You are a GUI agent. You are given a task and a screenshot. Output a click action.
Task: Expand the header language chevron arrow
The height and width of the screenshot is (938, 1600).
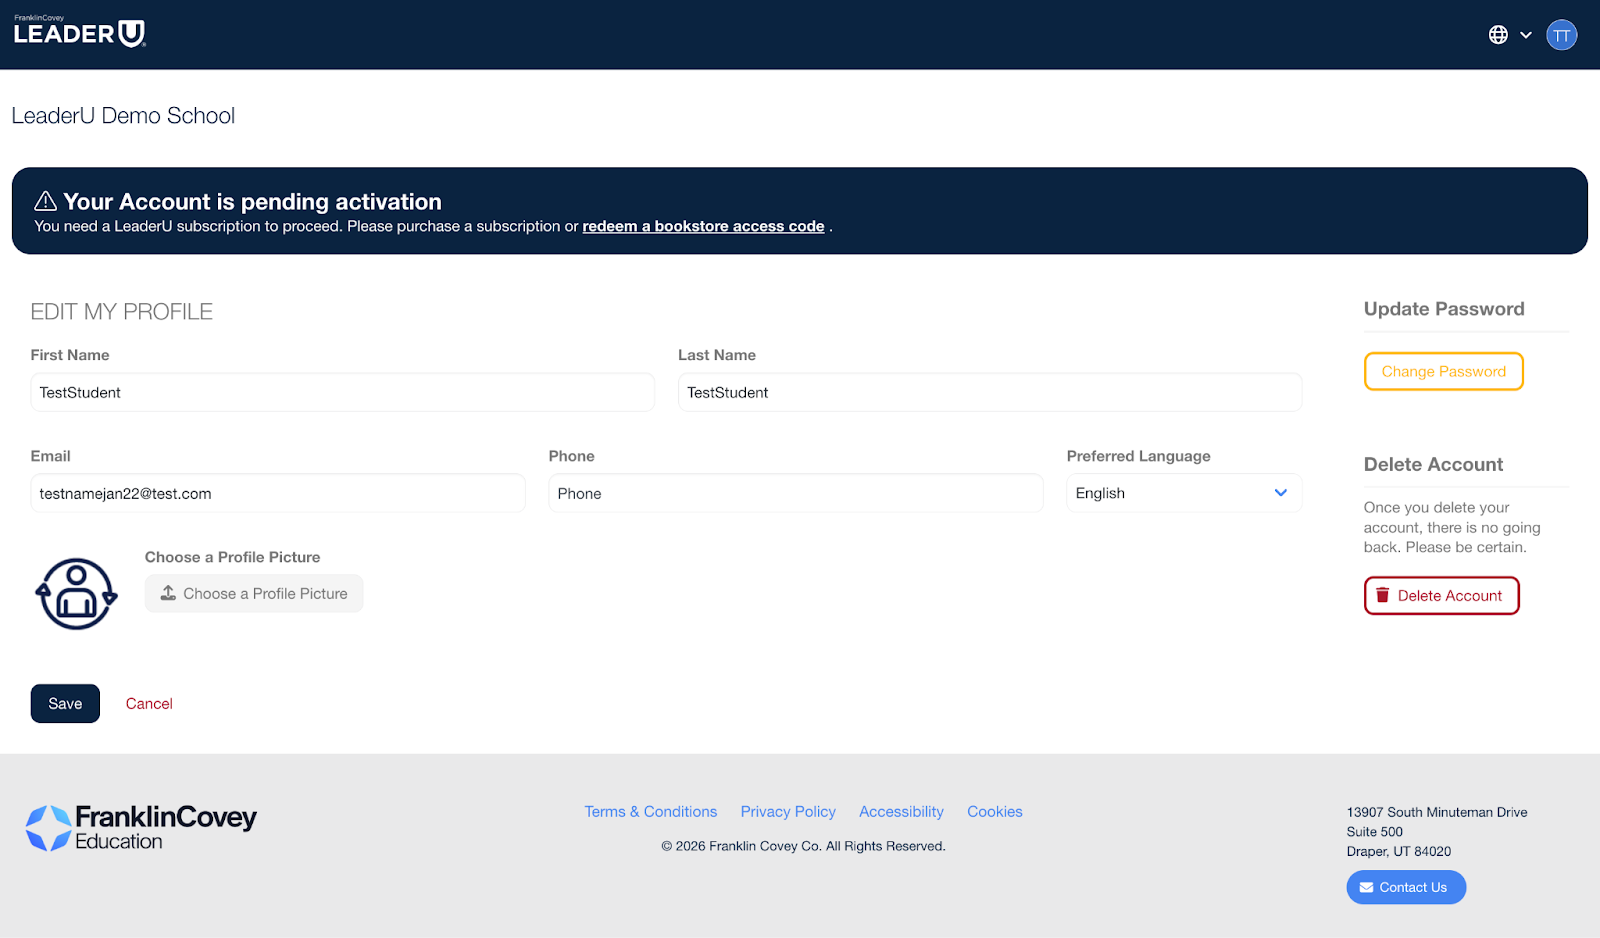[1526, 35]
